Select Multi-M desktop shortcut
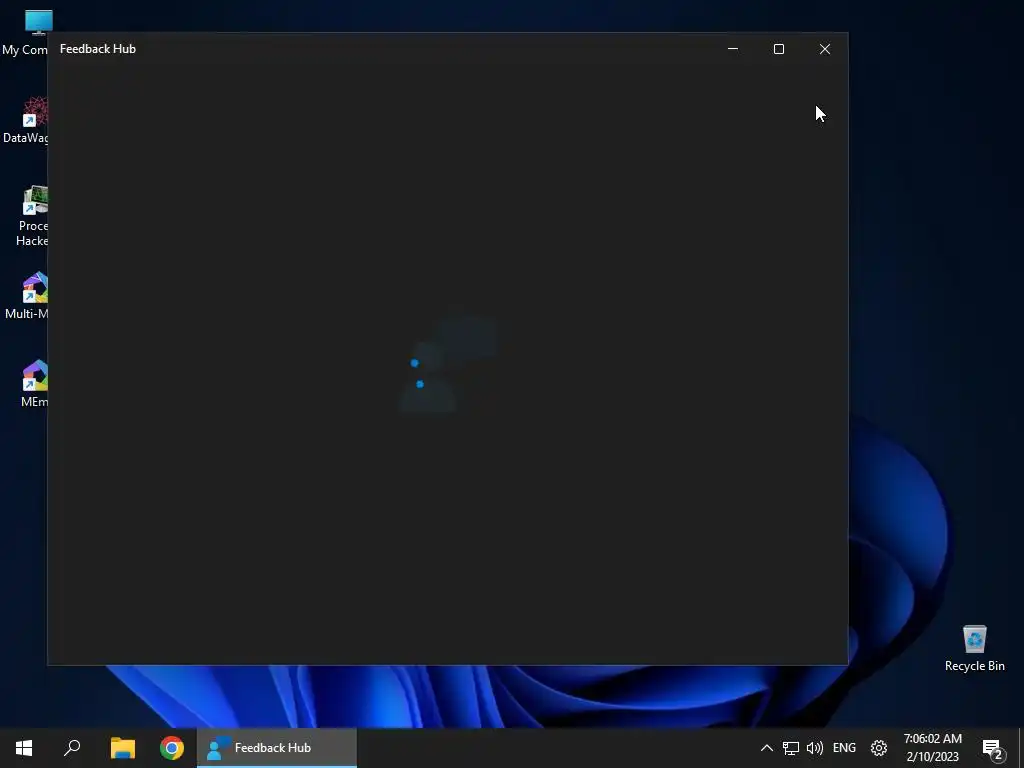The image size is (1024, 768). coord(25,296)
